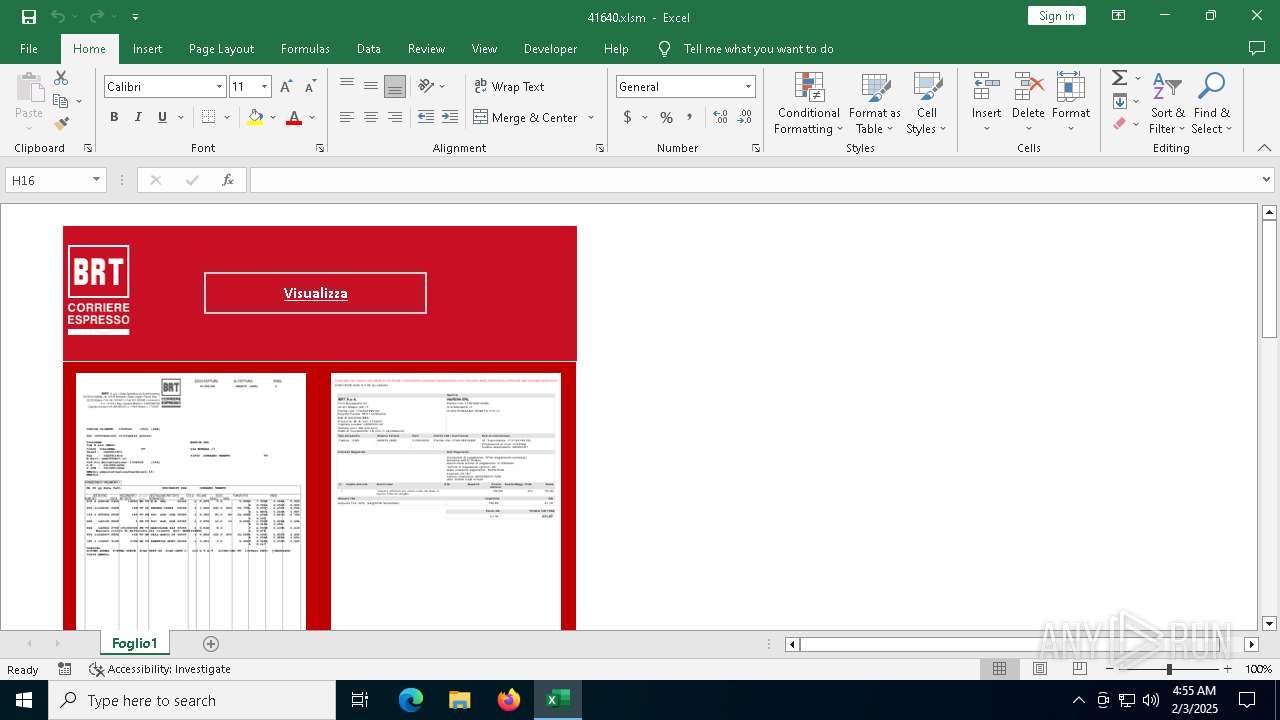Add a new sheet with plus icon
The height and width of the screenshot is (720, 1280).
pyautogui.click(x=210, y=644)
